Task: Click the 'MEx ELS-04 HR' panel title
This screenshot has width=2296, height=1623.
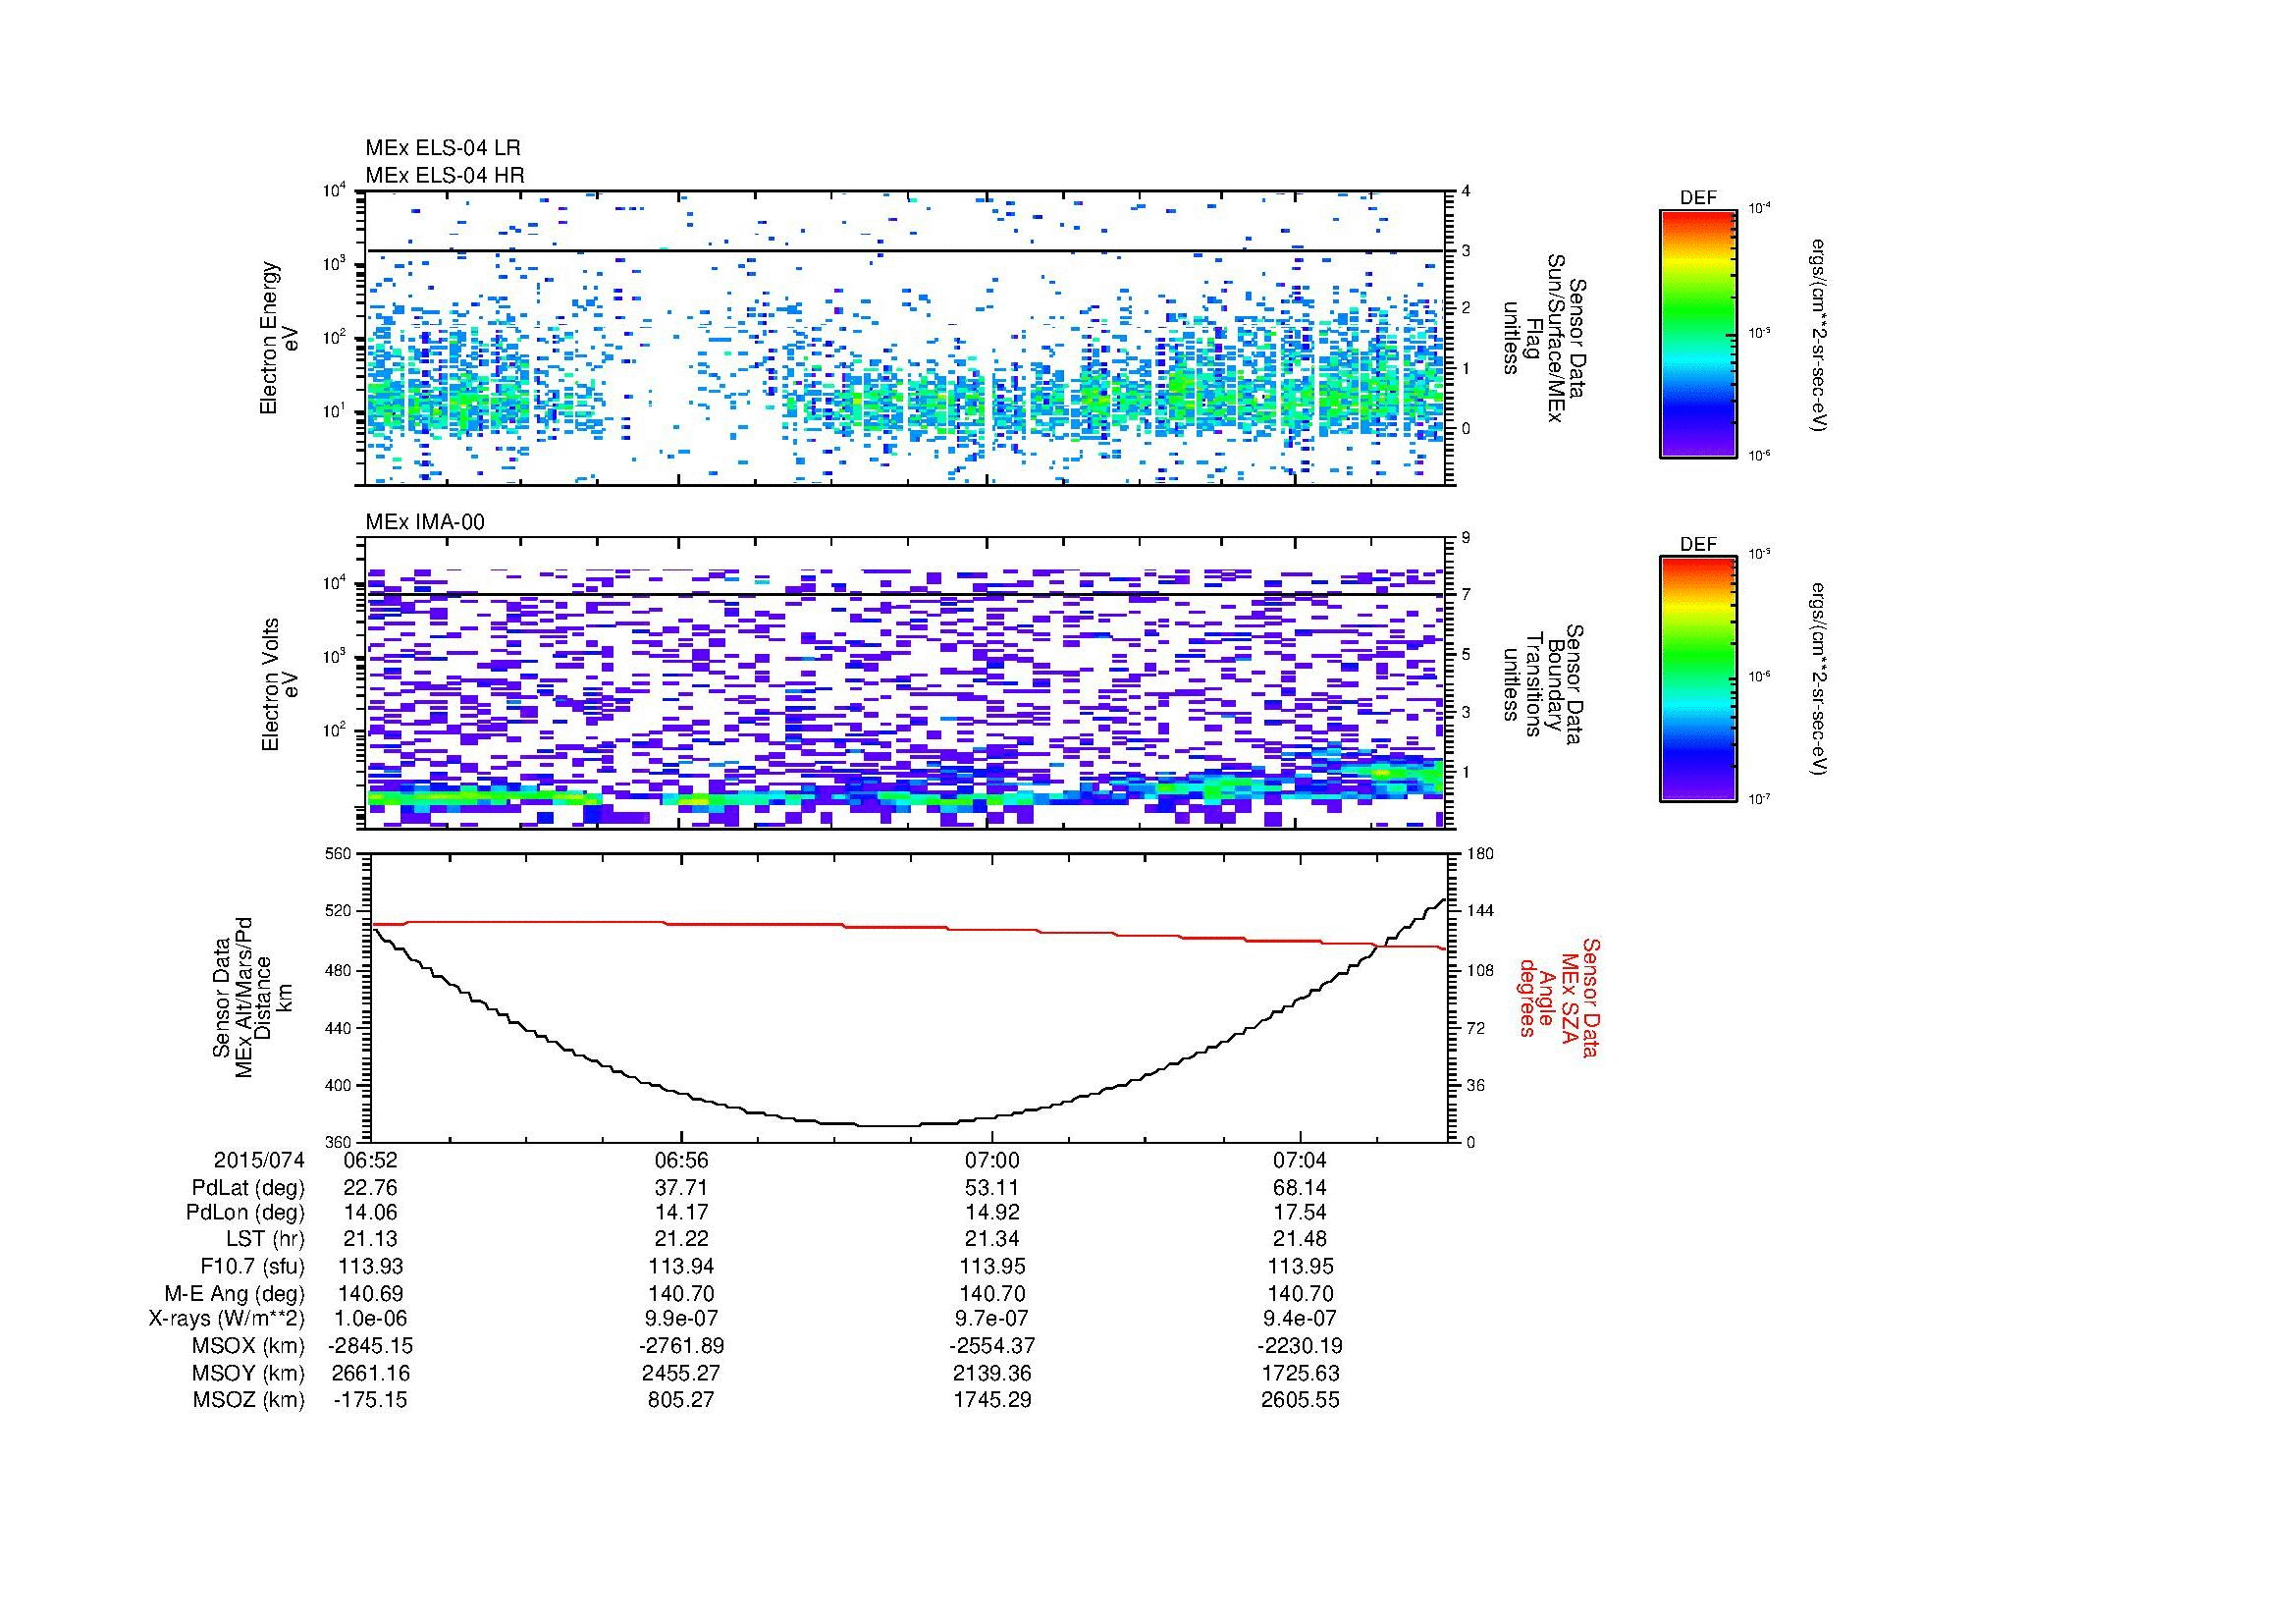Action: tap(445, 175)
